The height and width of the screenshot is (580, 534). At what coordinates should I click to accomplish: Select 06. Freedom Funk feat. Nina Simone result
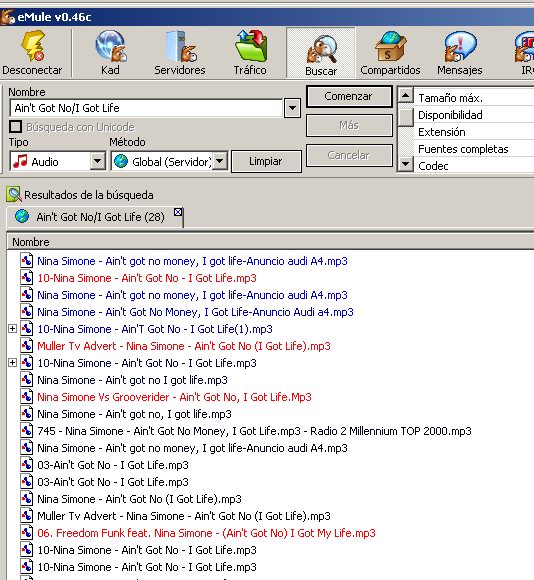point(206,533)
